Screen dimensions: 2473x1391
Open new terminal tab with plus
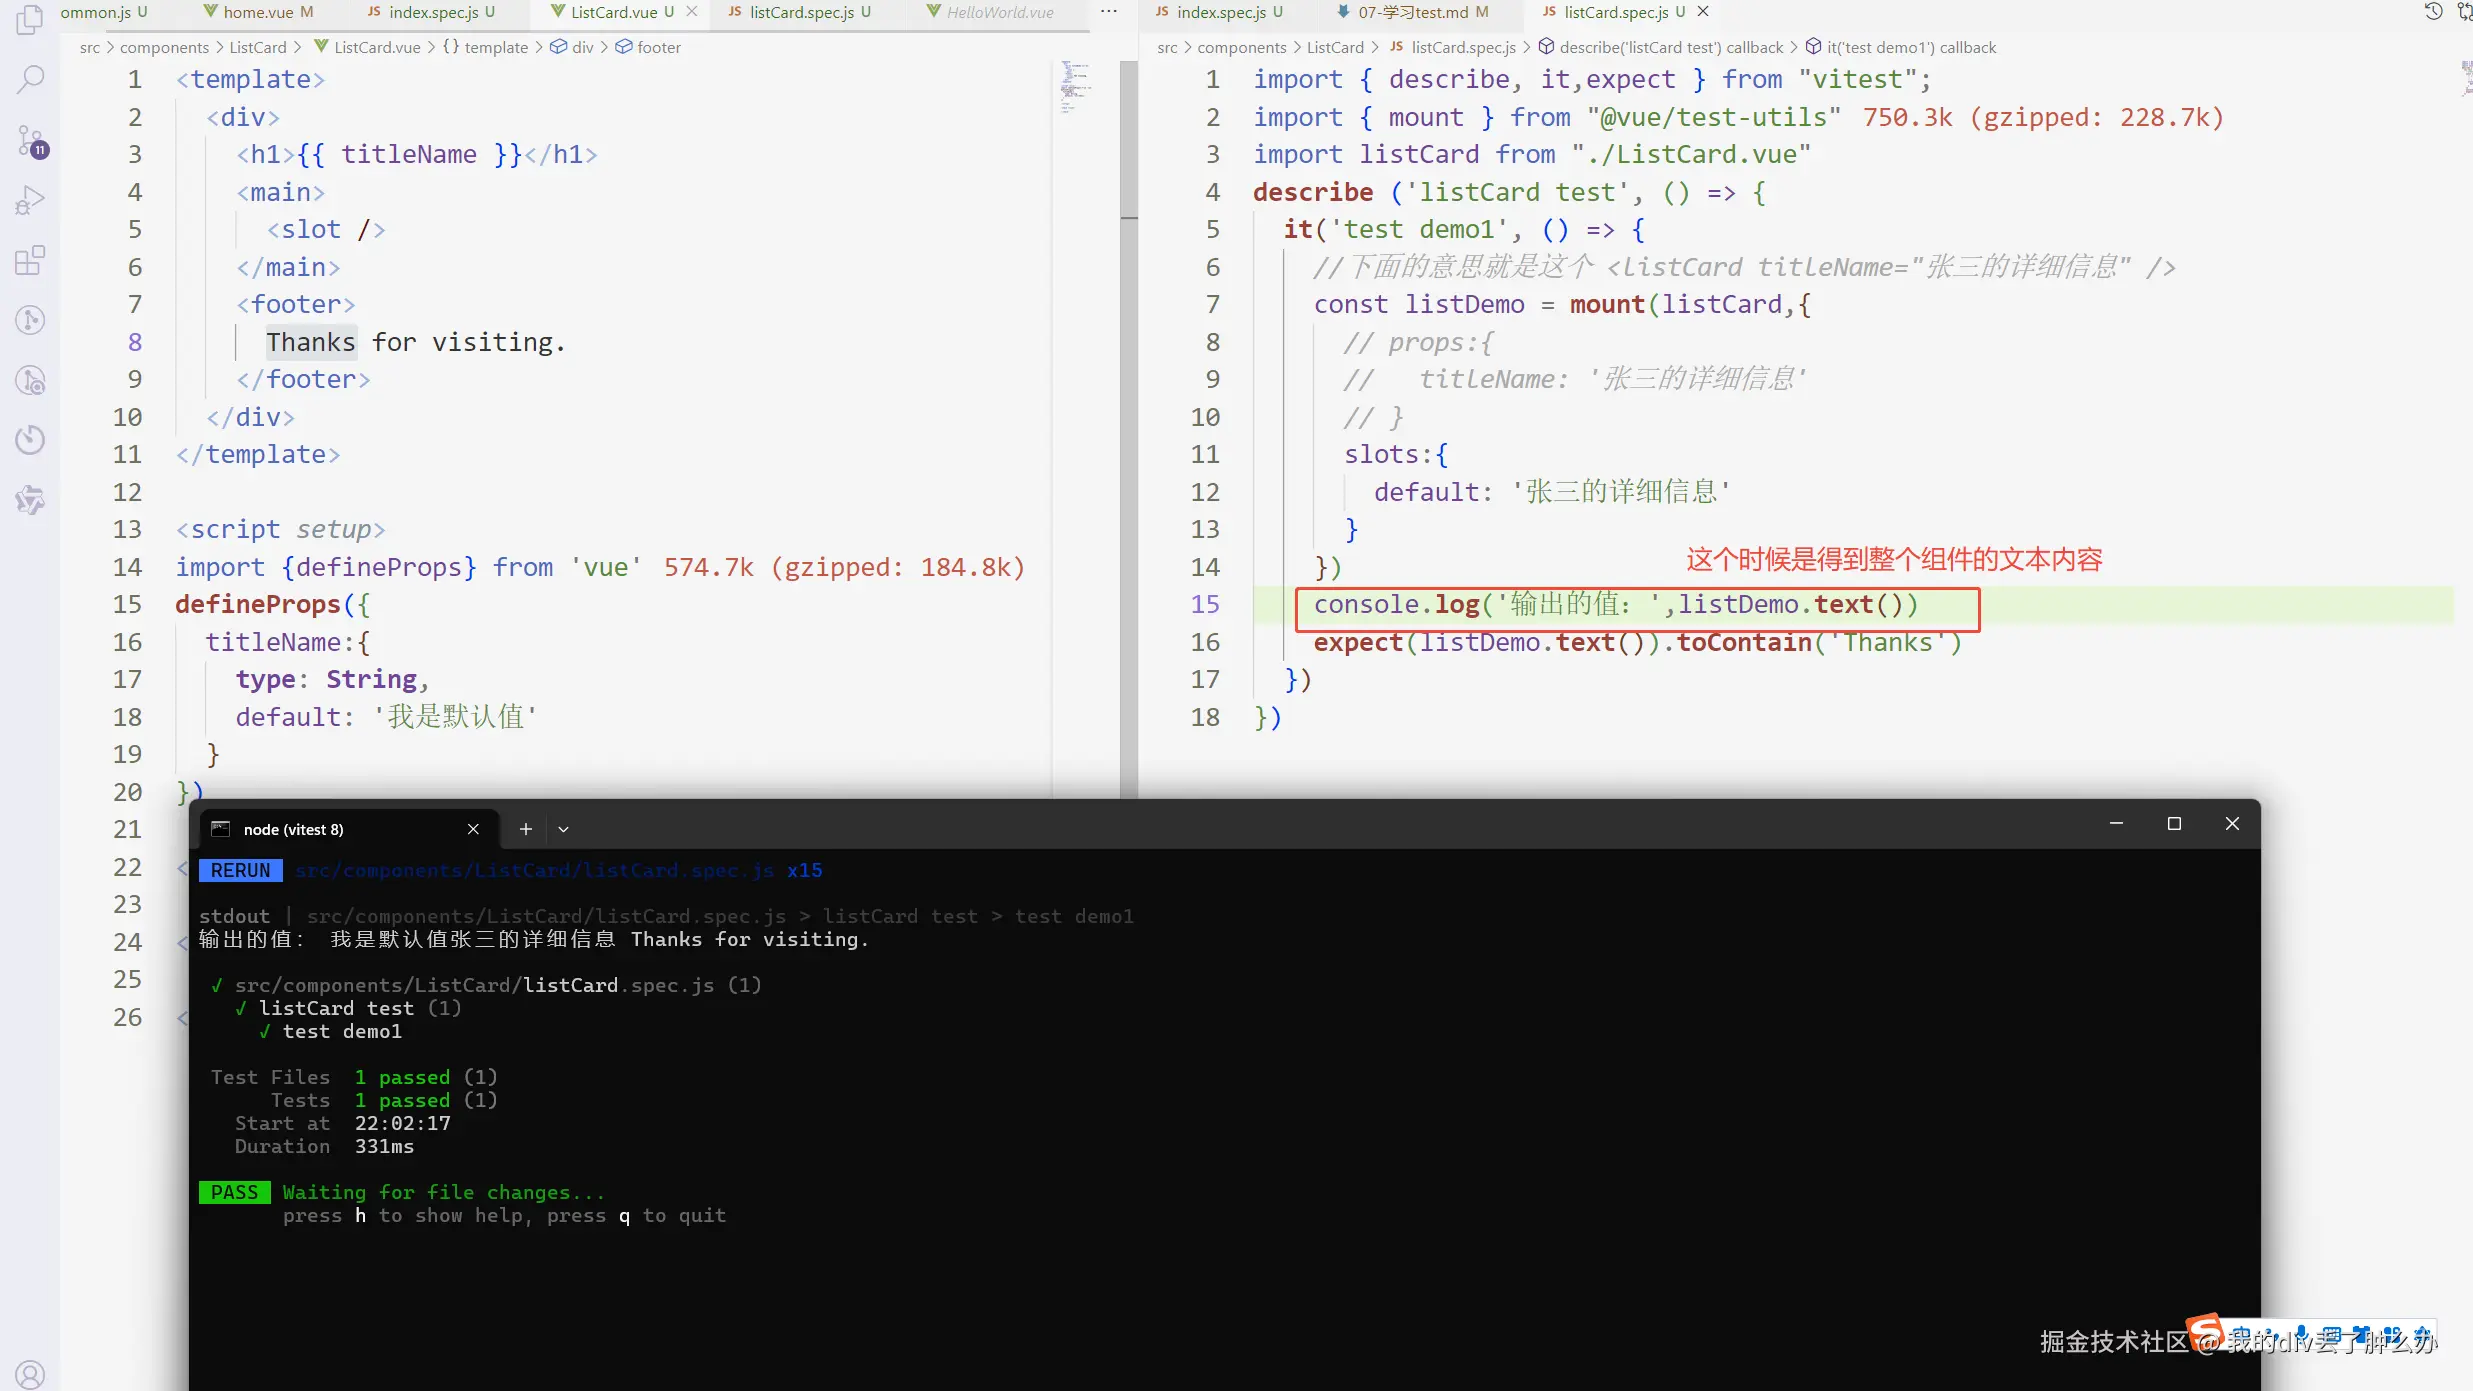(525, 829)
